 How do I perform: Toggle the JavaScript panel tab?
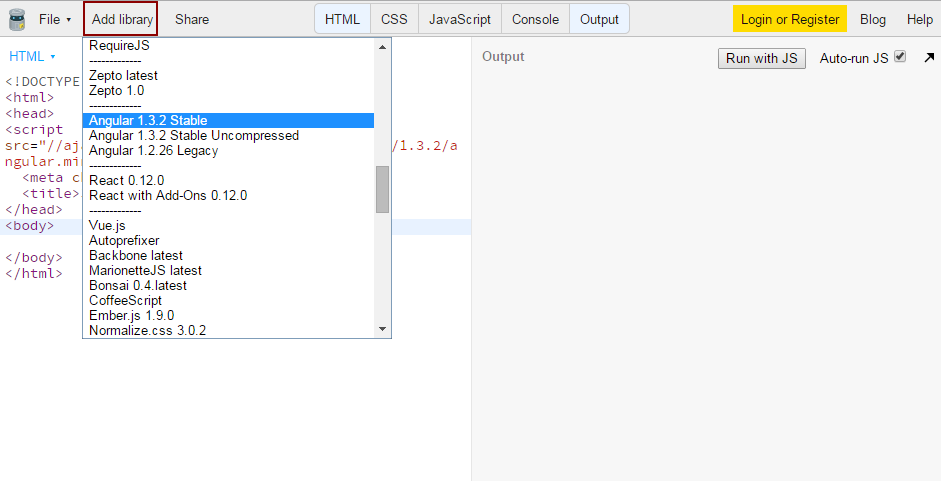[x=460, y=19]
